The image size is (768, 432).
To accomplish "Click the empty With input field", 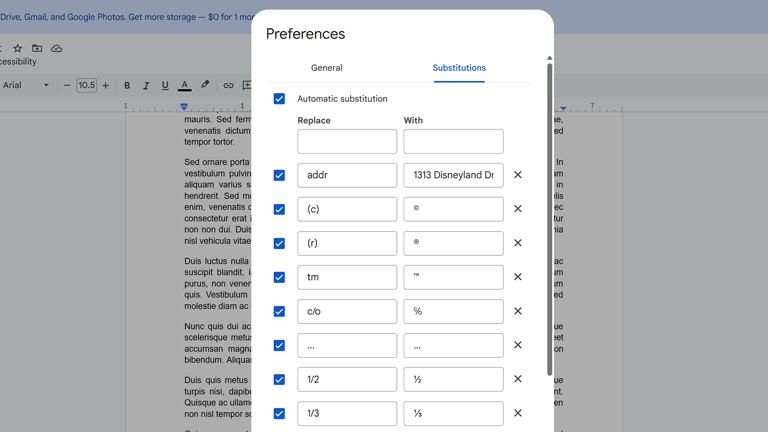I will (x=453, y=141).
